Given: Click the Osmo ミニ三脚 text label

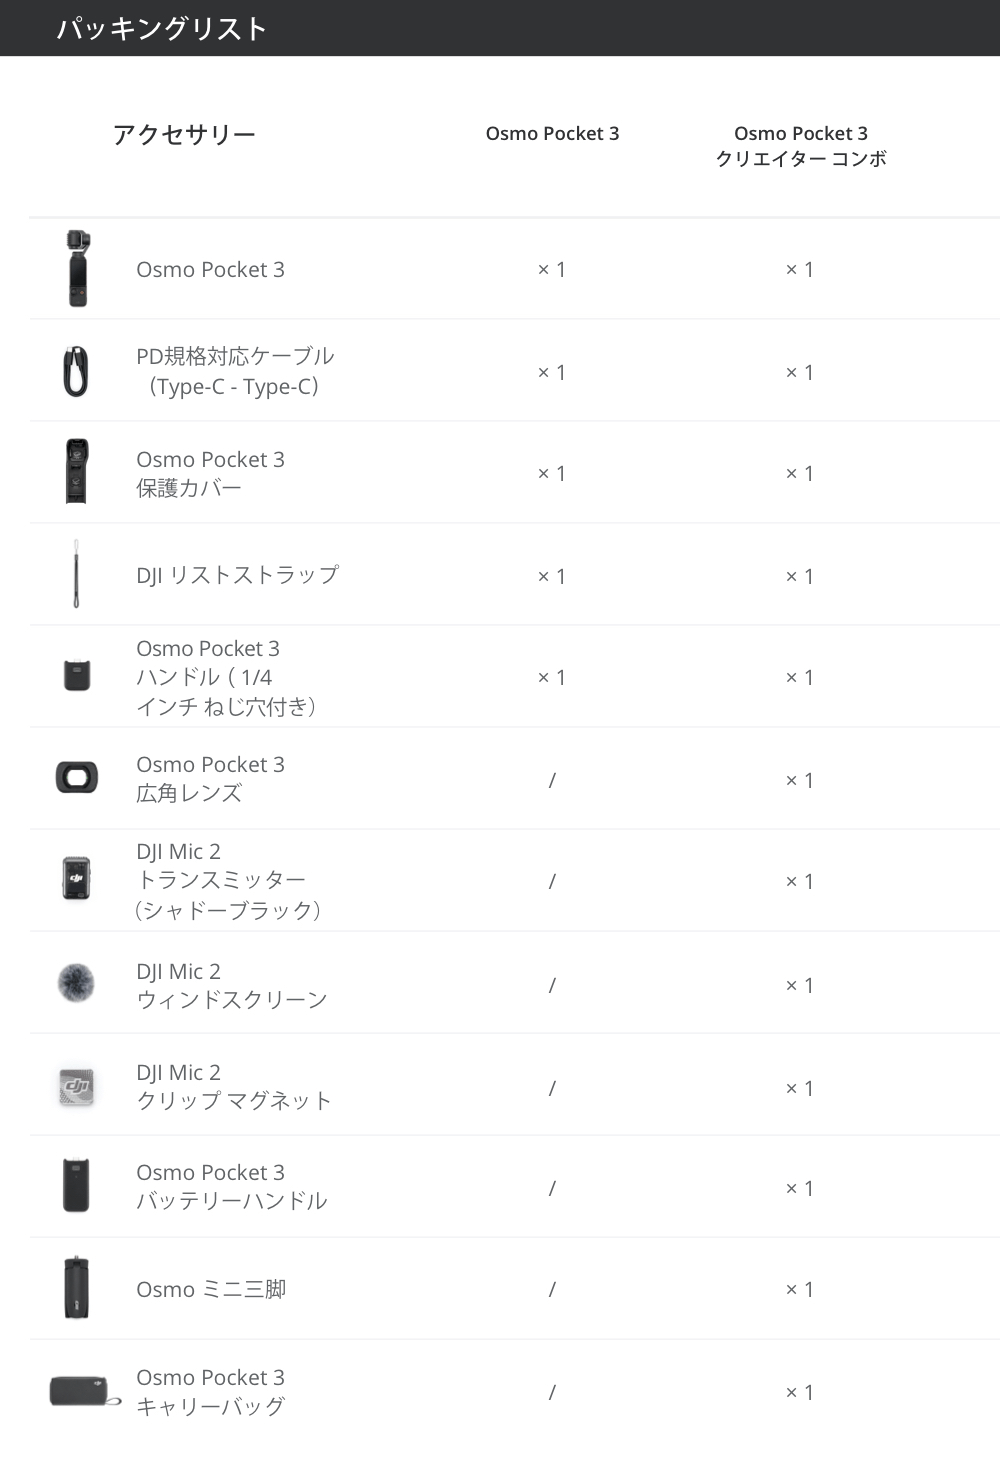Looking at the screenshot, I should pos(211,1289).
